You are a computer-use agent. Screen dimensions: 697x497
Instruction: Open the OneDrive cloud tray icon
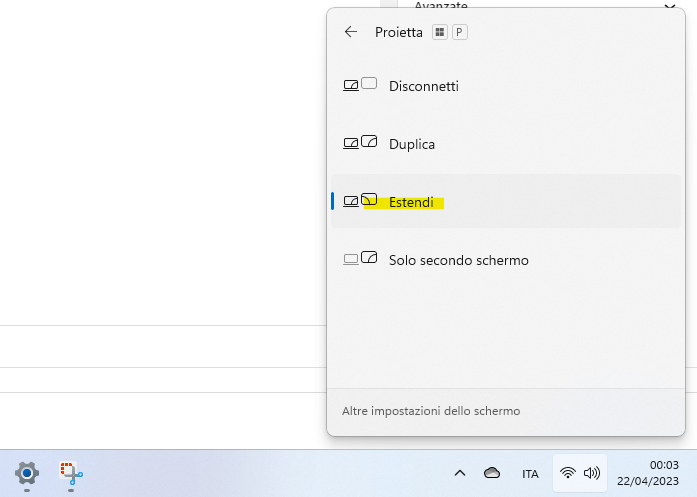tap(491, 473)
